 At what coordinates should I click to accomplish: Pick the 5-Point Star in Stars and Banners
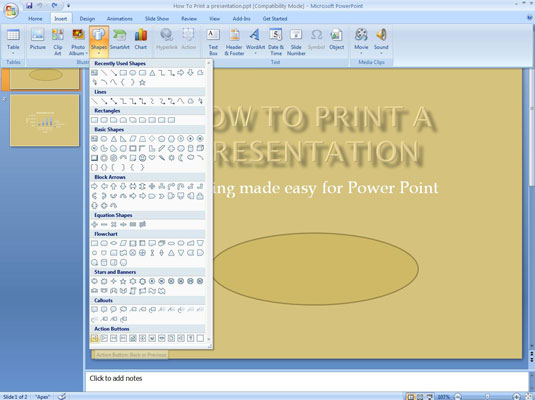click(x=123, y=281)
